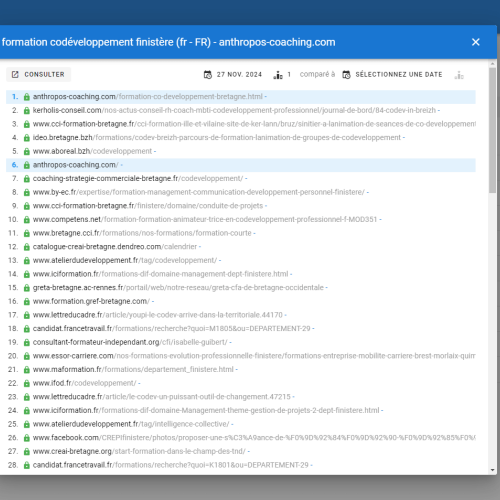Open result 2 kerholis-conseil.com link
This screenshot has height=500, width=500.
click(x=234, y=110)
